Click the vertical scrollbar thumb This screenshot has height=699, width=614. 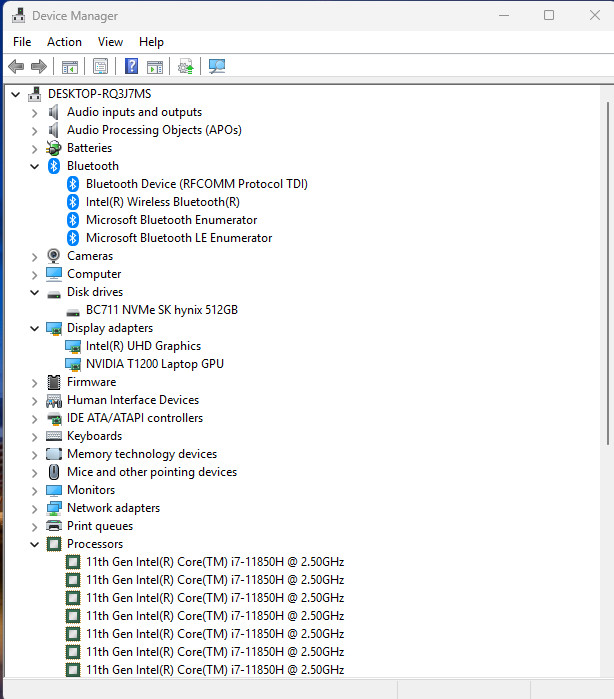[x=608, y=273]
